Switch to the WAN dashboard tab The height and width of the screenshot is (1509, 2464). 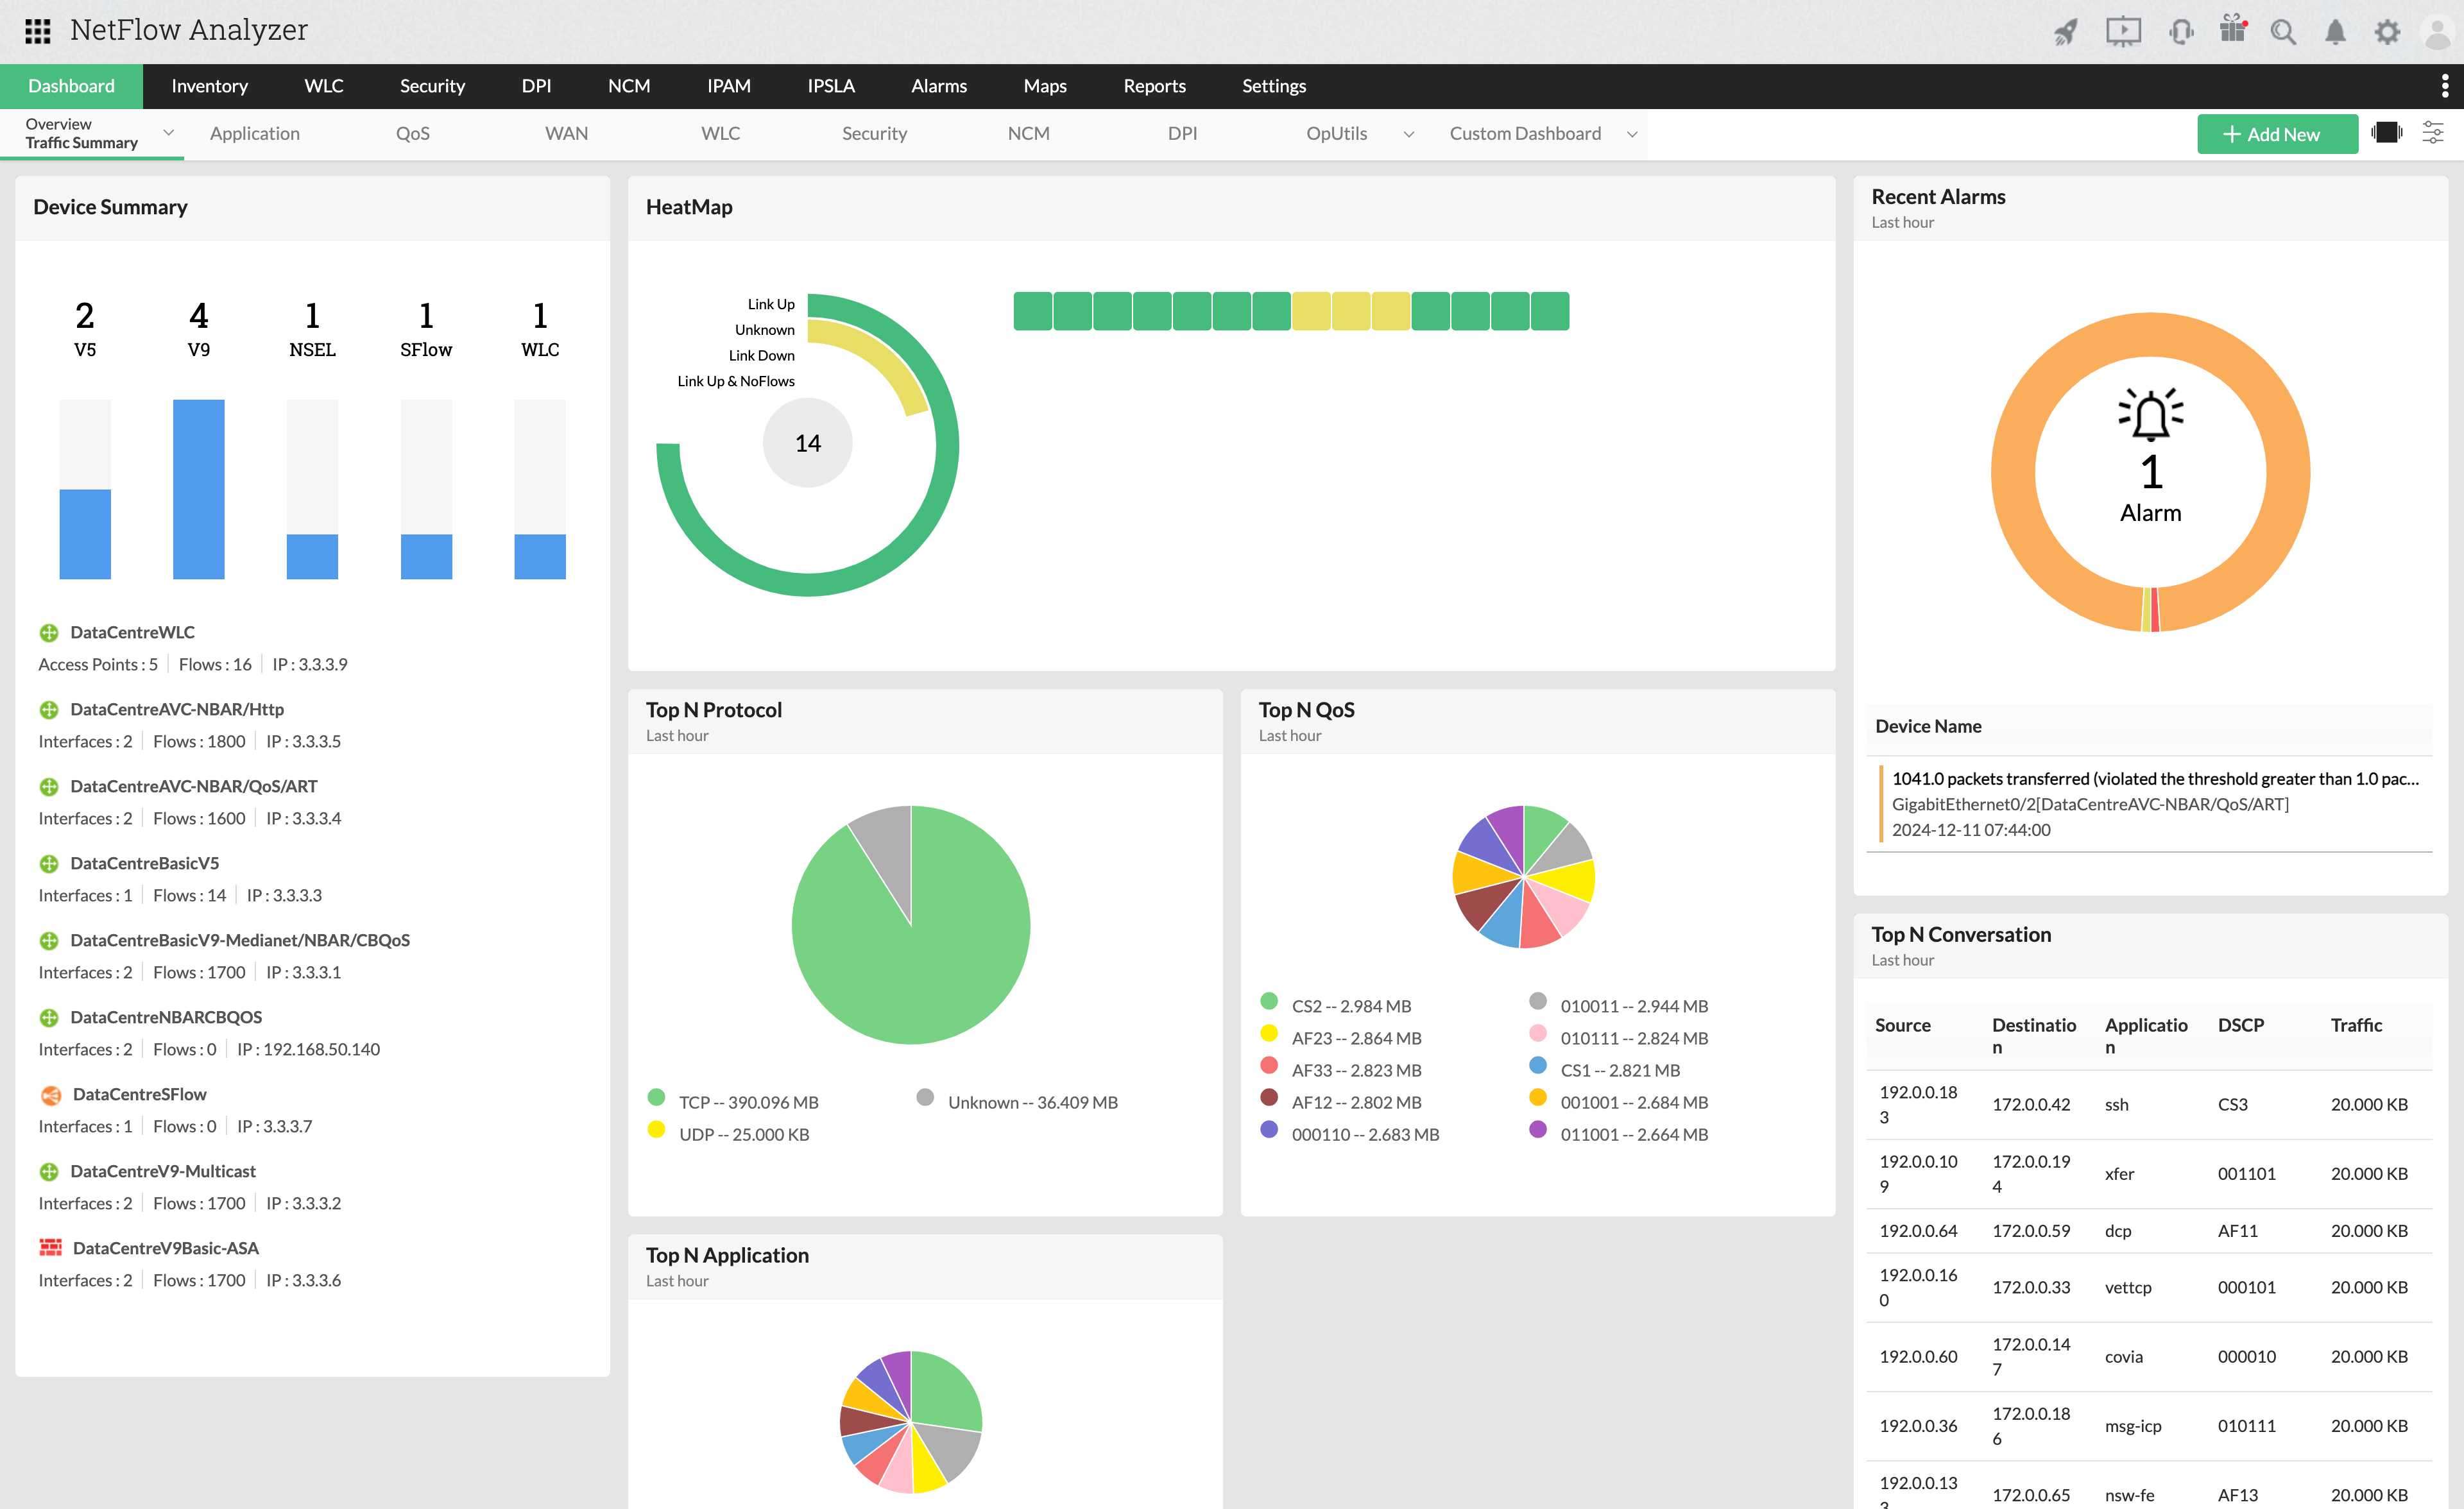tap(566, 134)
